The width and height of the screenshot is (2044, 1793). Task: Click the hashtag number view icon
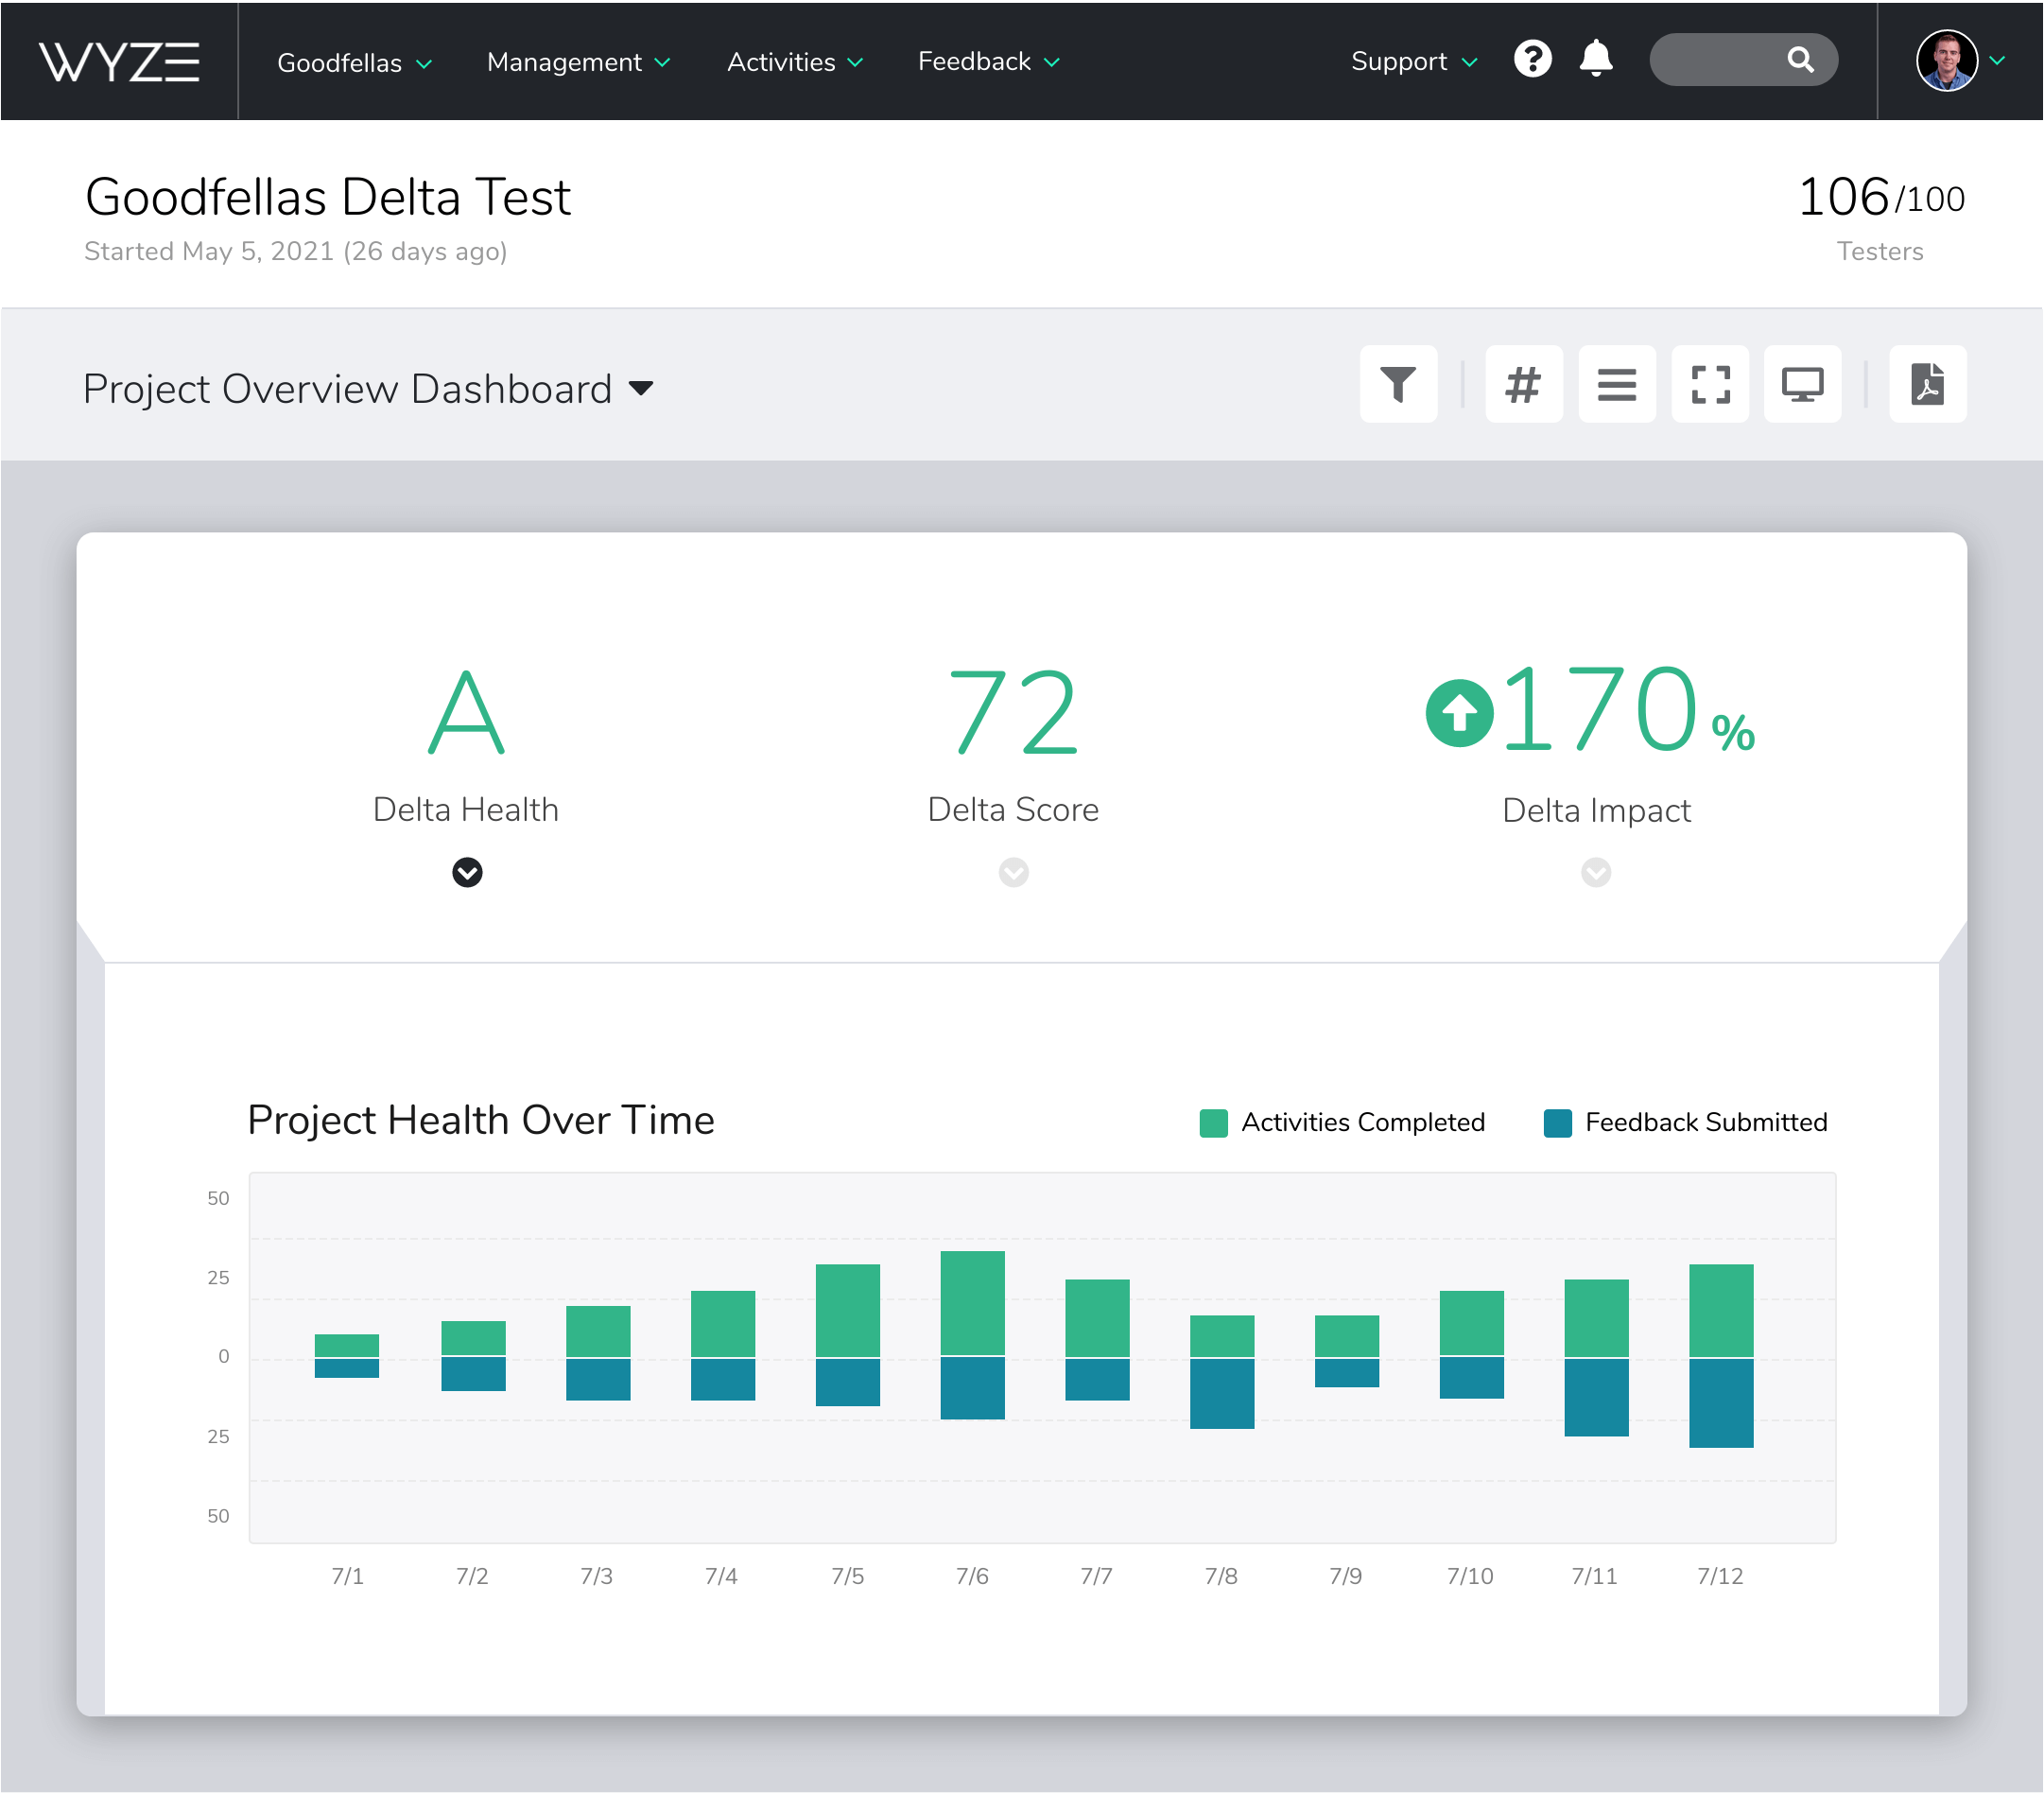[x=1523, y=384]
